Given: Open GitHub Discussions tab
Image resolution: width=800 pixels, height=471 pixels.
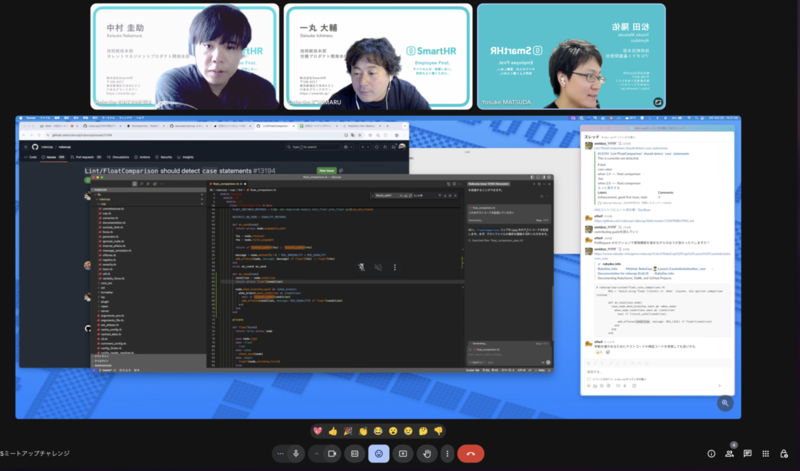Looking at the screenshot, I should coord(119,157).
